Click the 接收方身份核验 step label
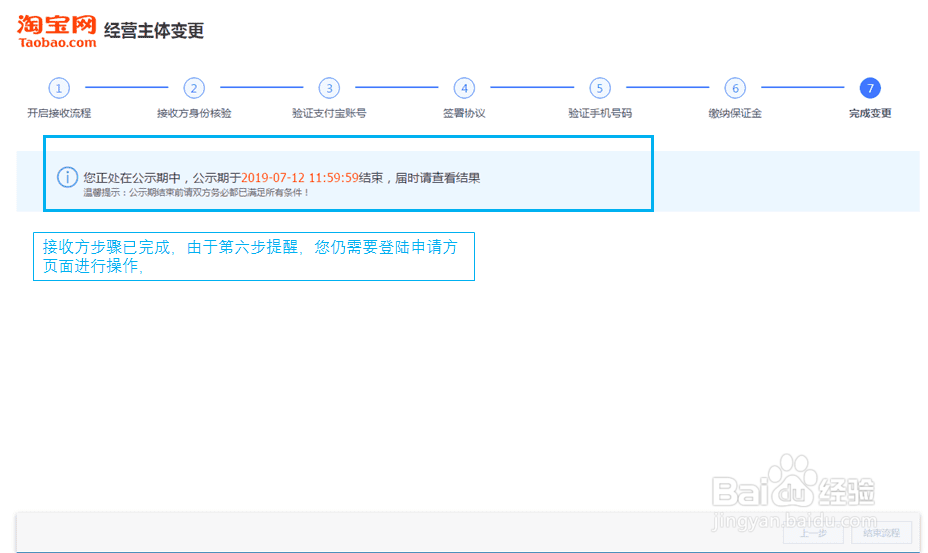Screen dimensions: 928x553 194,113
